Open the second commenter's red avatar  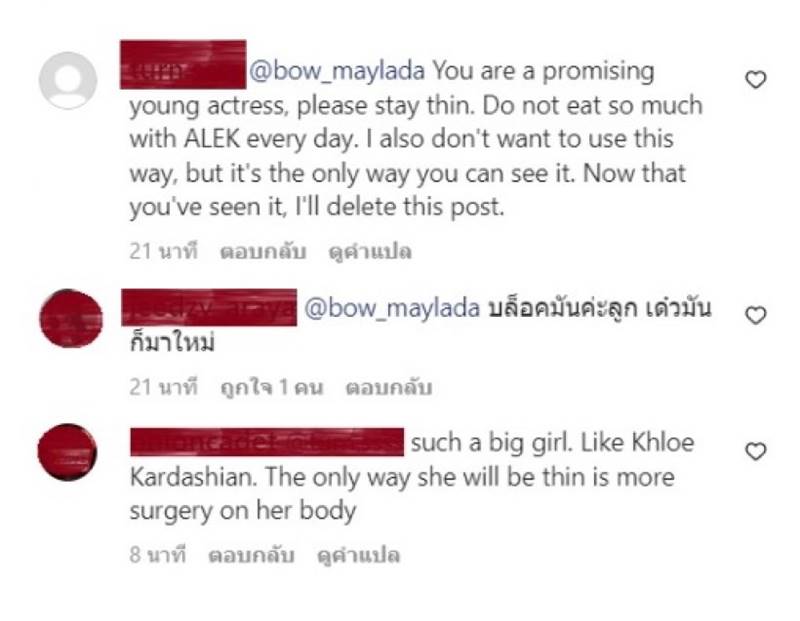pyautogui.click(x=71, y=318)
